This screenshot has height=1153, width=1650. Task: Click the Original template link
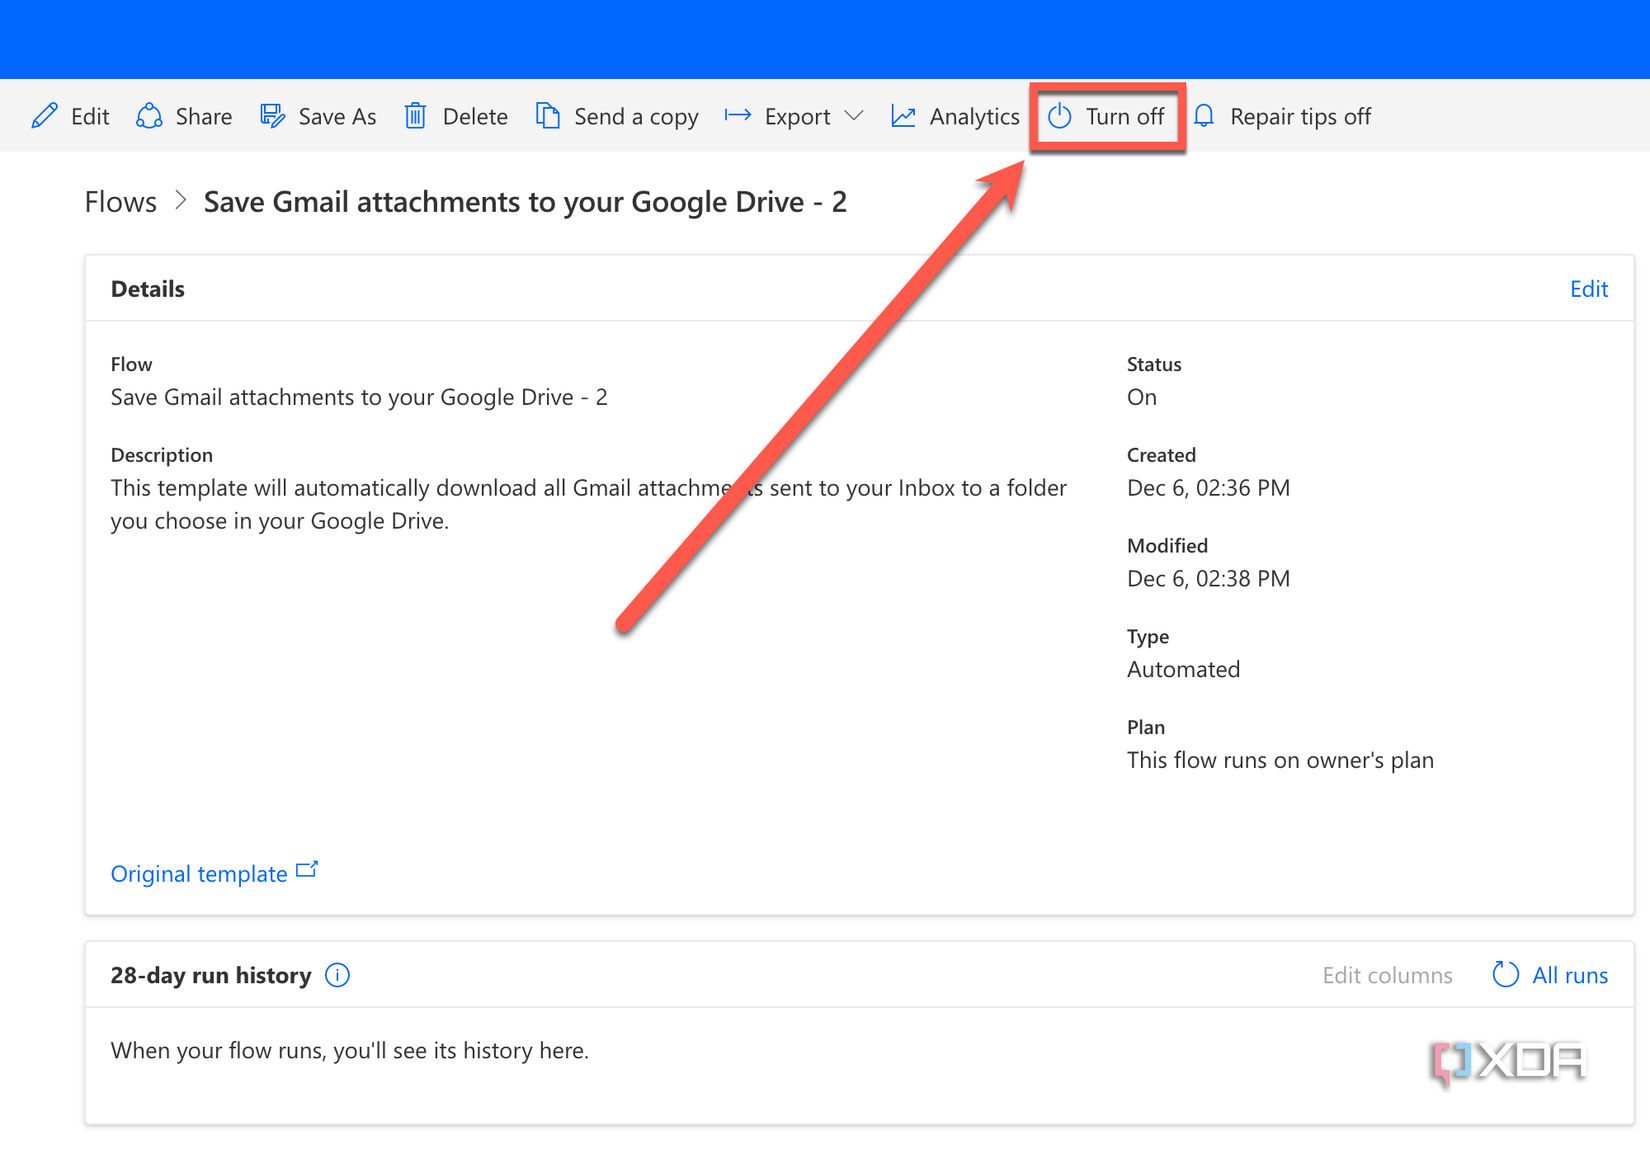click(x=199, y=873)
